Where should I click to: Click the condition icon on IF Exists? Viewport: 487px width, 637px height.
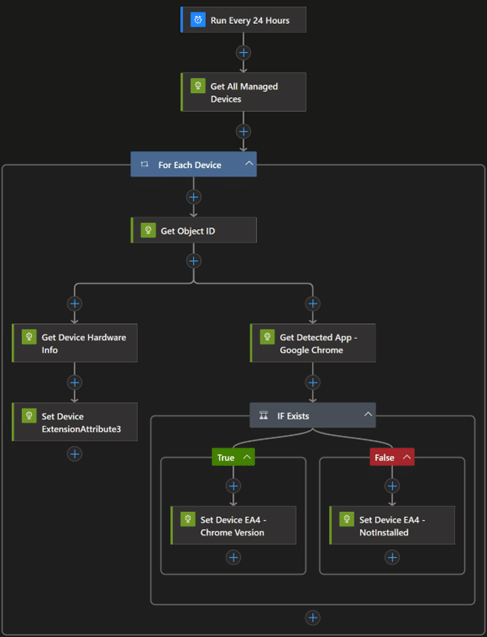point(264,415)
